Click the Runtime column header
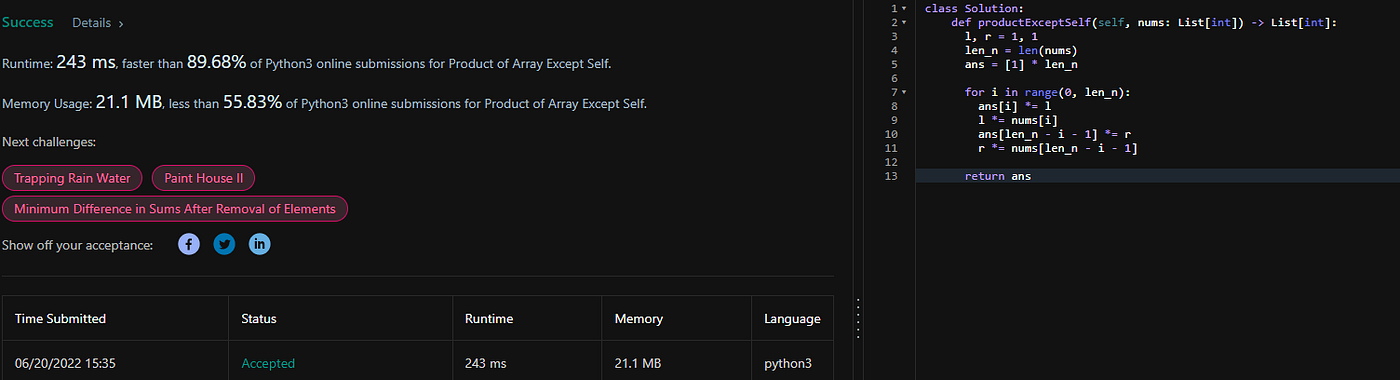 click(x=489, y=319)
